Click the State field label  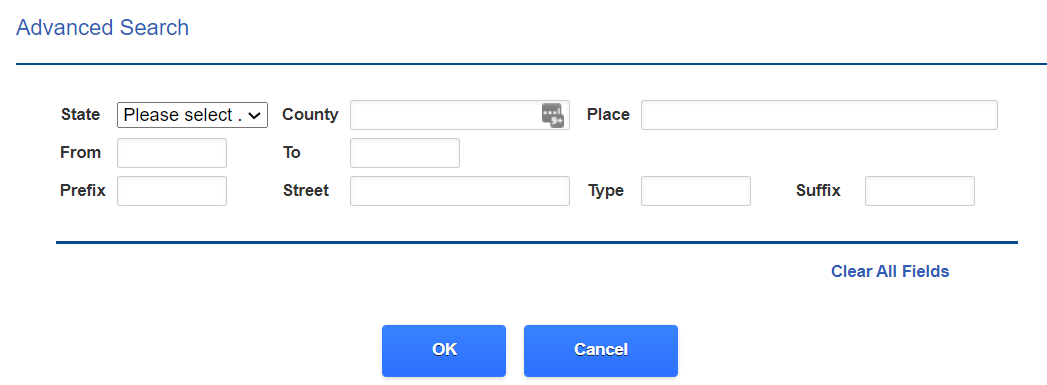point(80,114)
